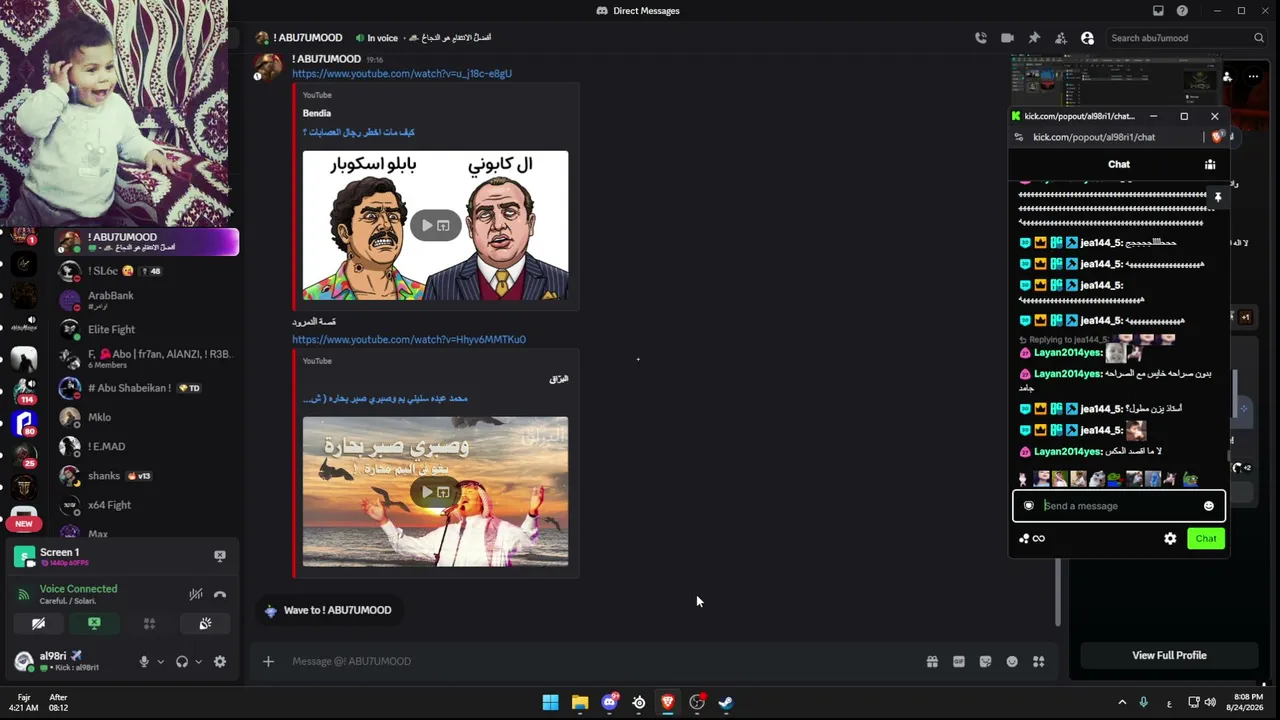The image size is (1280, 720).
Task: Add friends to this DM
Action: click(1060, 38)
